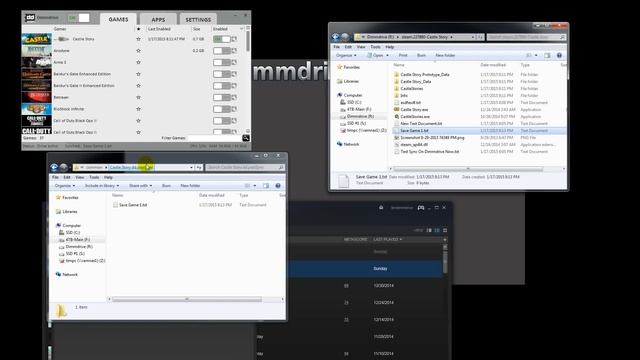Click the steam_api64.dll file icon
Screen dimensions: 640x360
tap(396, 144)
